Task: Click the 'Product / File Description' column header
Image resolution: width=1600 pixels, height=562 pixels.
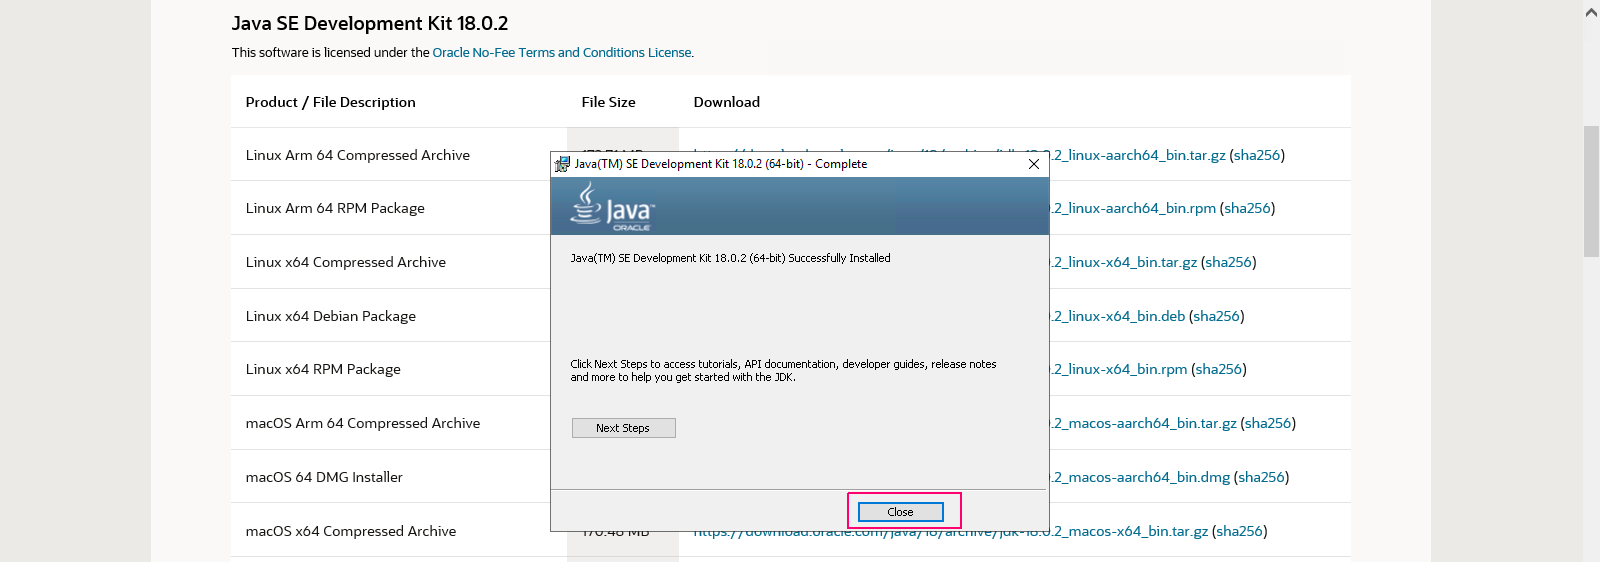Action: (x=330, y=102)
